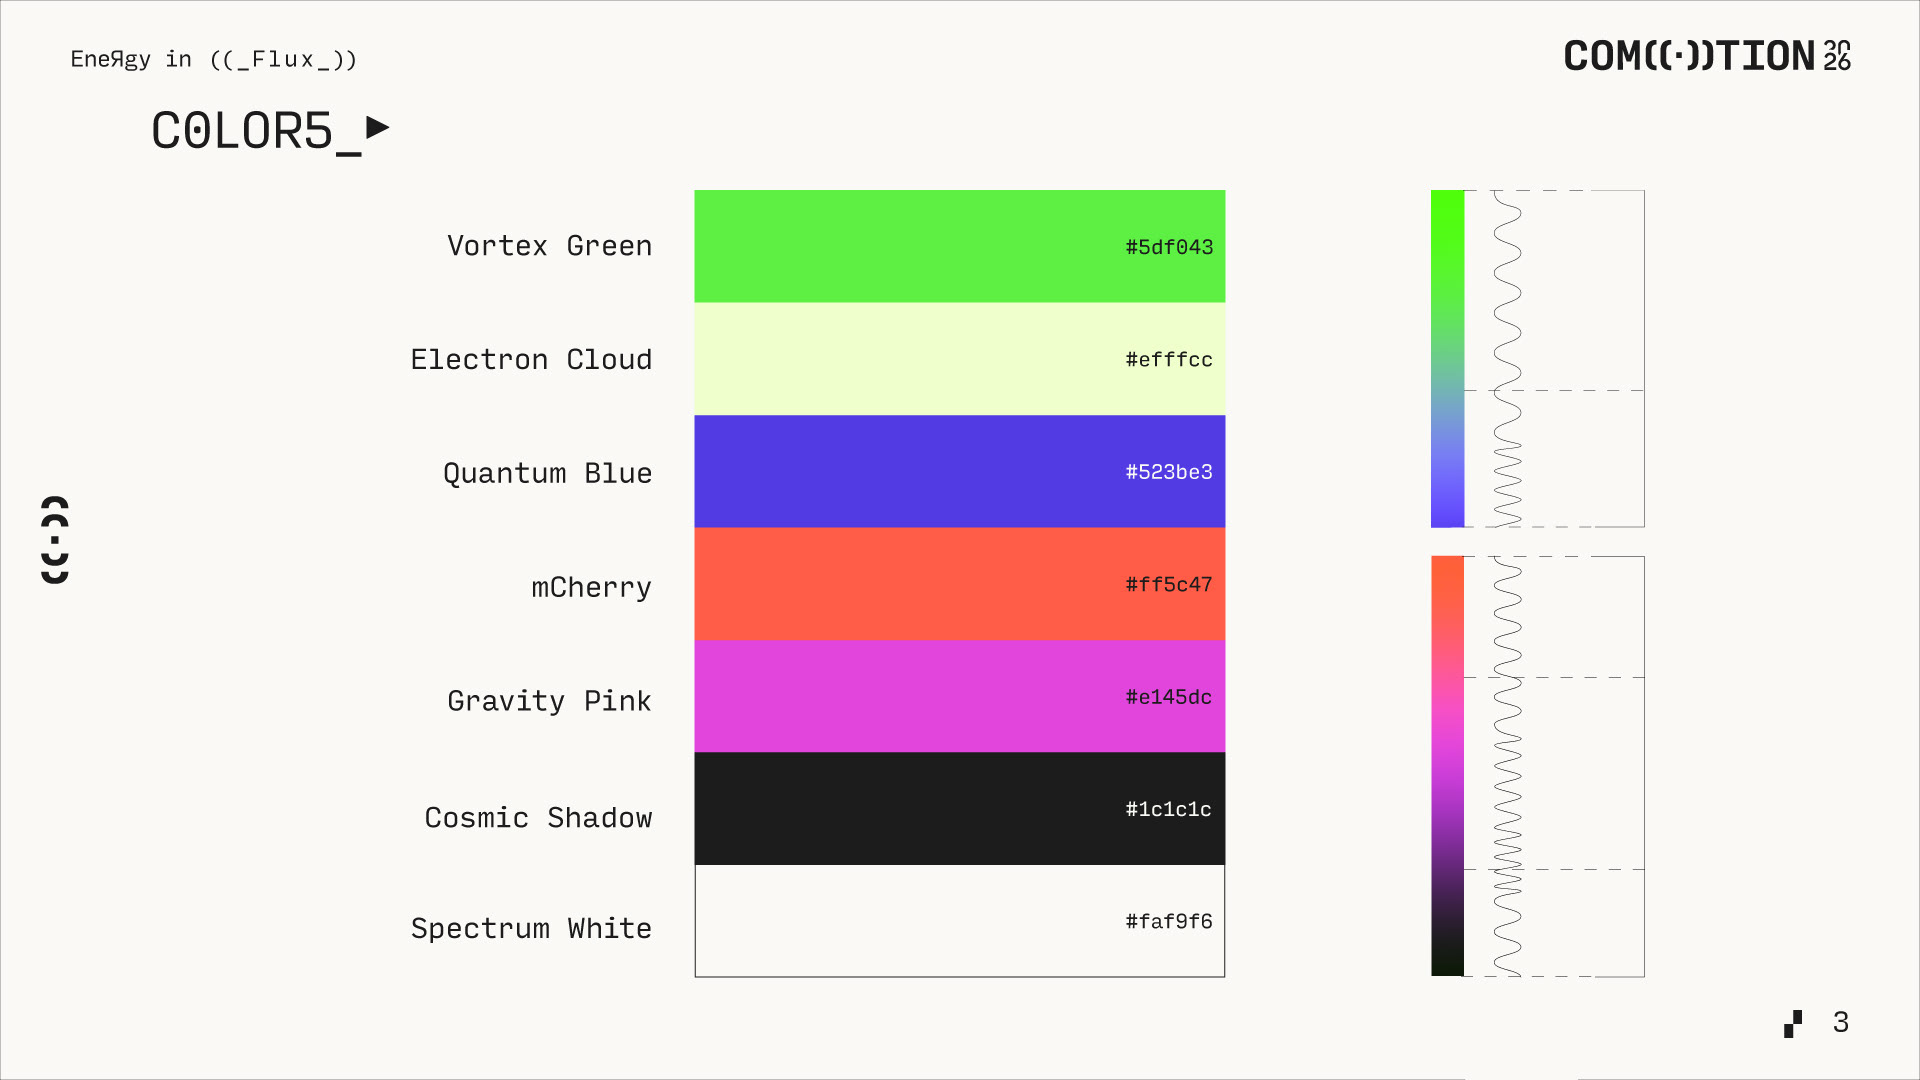Click the page number 3
Screen dimensions: 1920x1080
[1840, 1022]
